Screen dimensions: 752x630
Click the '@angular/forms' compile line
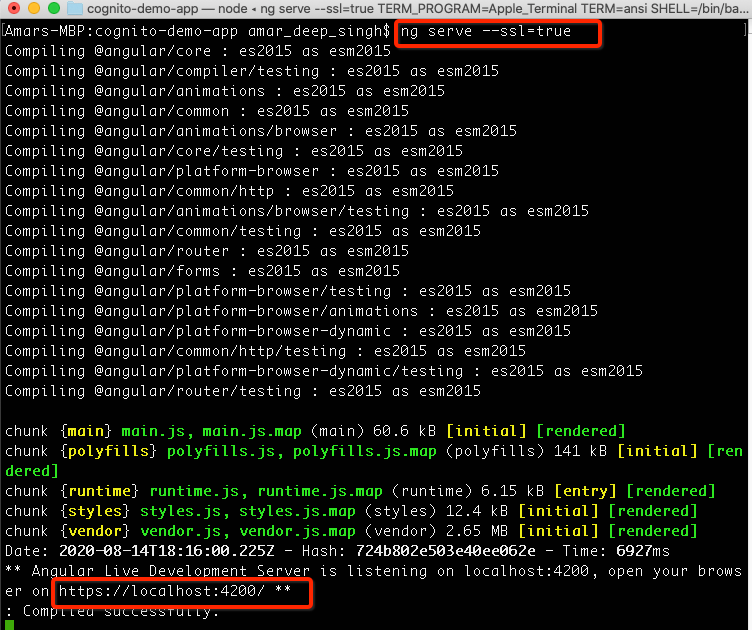pyautogui.click(x=202, y=271)
